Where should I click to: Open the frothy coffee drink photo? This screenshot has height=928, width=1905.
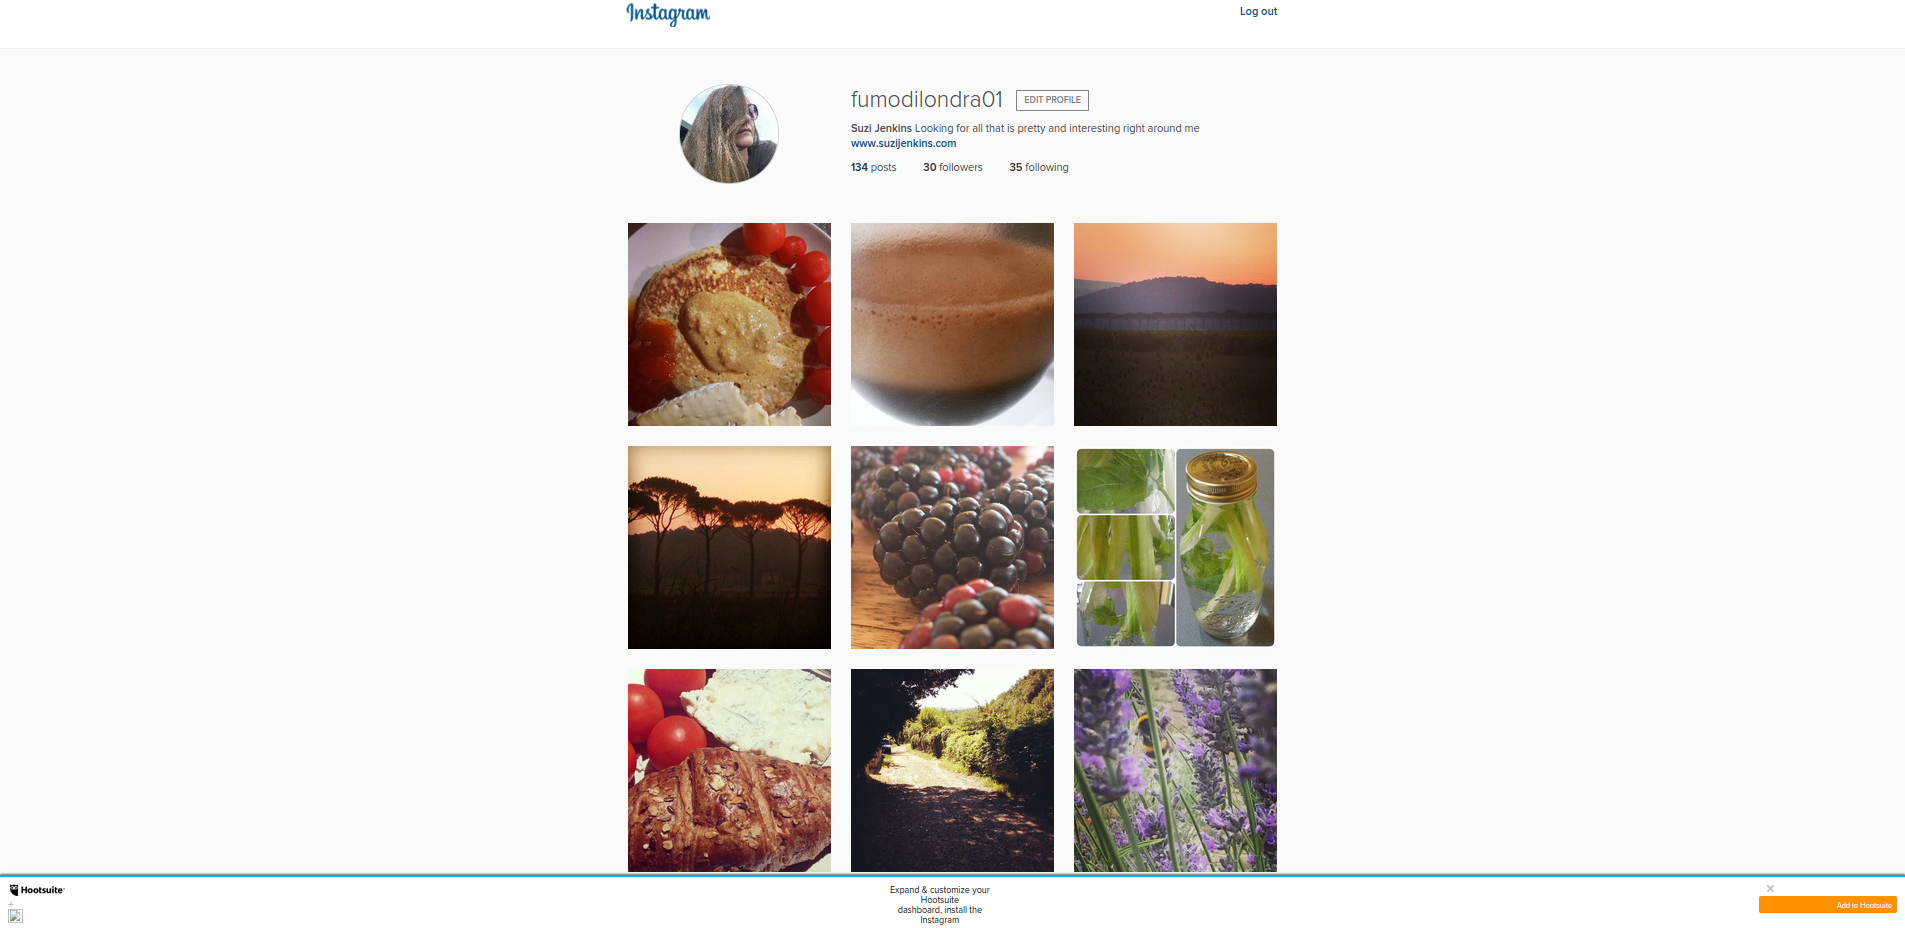952,324
